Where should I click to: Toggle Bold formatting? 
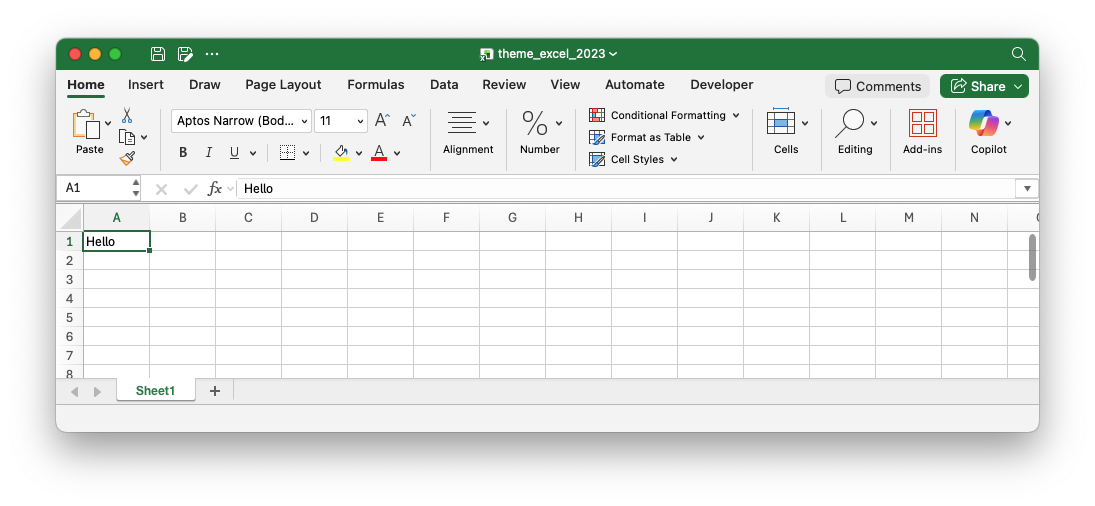tap(183, 153)
